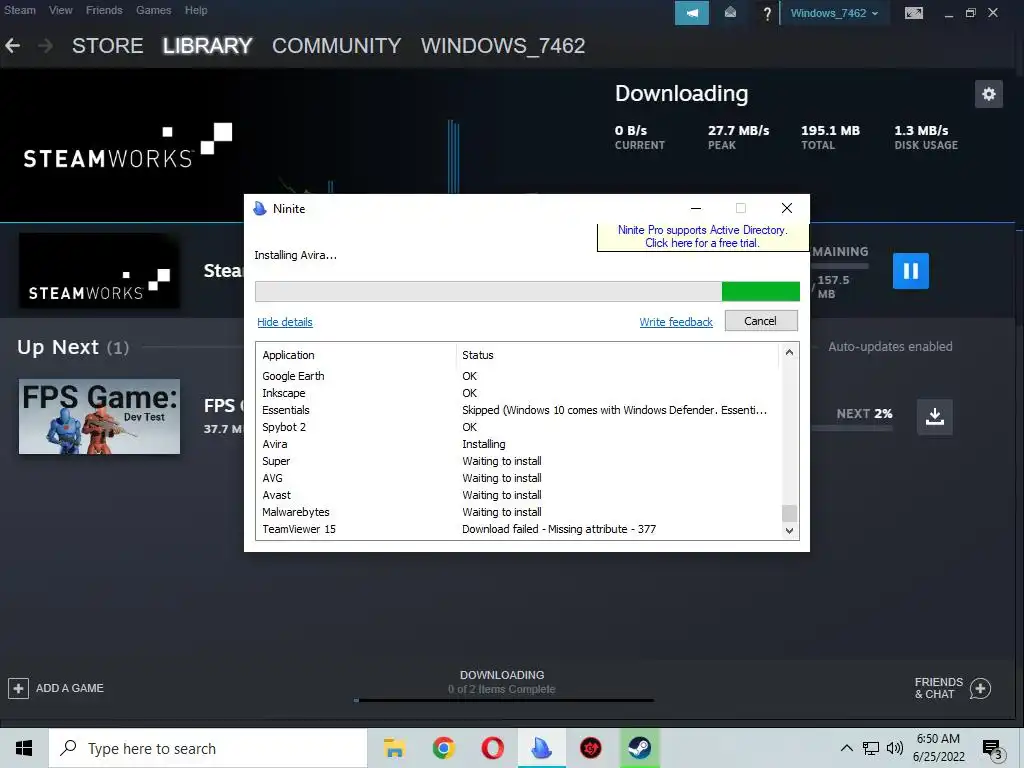Expand the Windows_7462 account dropdown
Image resolution: width=1024 pixels, height=768 pixels.
coord(834,13)
